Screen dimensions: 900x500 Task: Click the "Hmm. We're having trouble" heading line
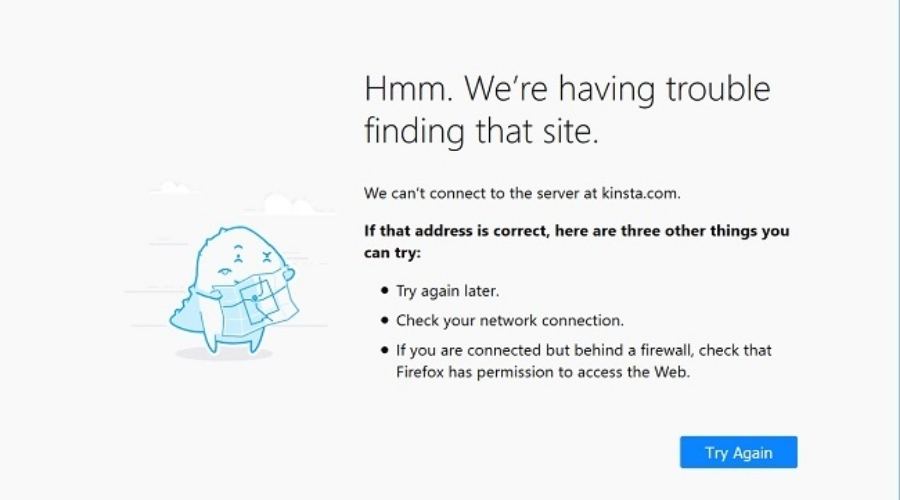coord(567,90)
